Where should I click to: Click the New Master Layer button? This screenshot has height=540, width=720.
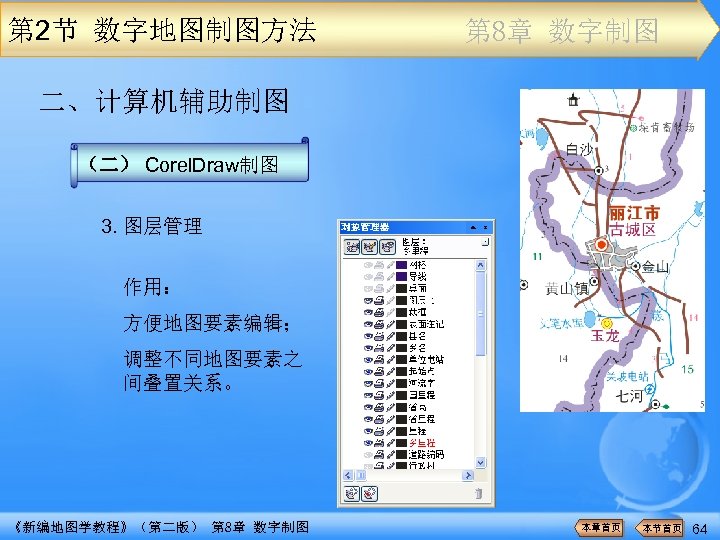(x=370, y=494)
